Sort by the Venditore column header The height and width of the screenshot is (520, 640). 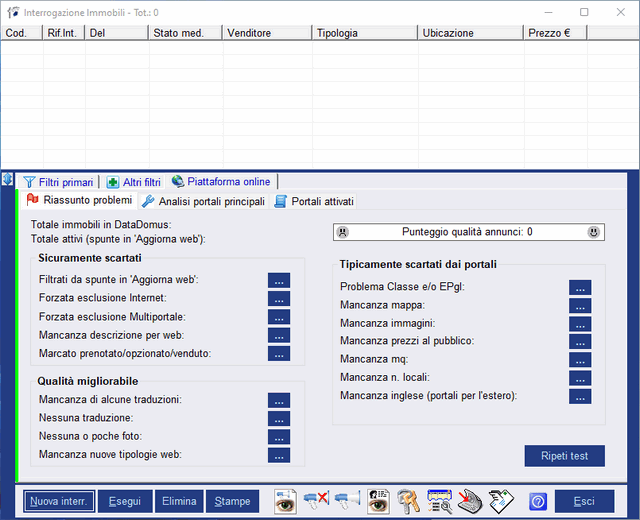pyautogui.click(x=267, y=33)
